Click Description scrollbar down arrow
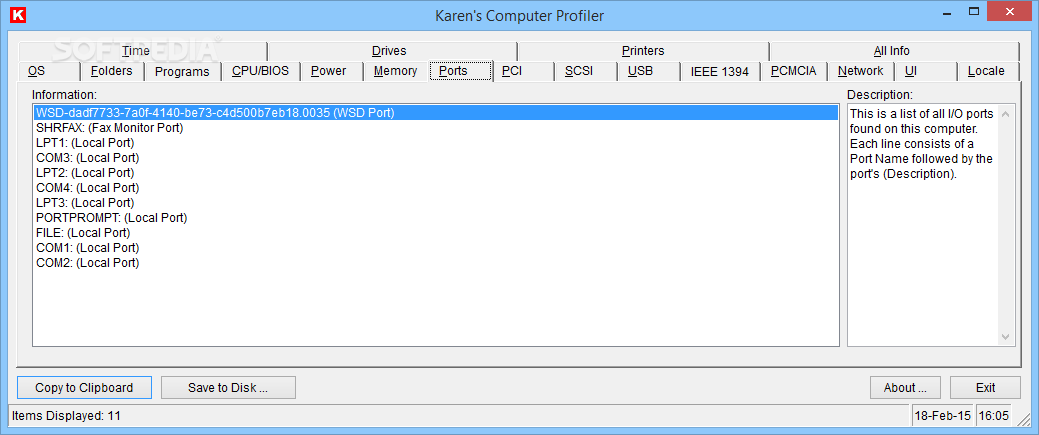 click(x=1006, y=337)
